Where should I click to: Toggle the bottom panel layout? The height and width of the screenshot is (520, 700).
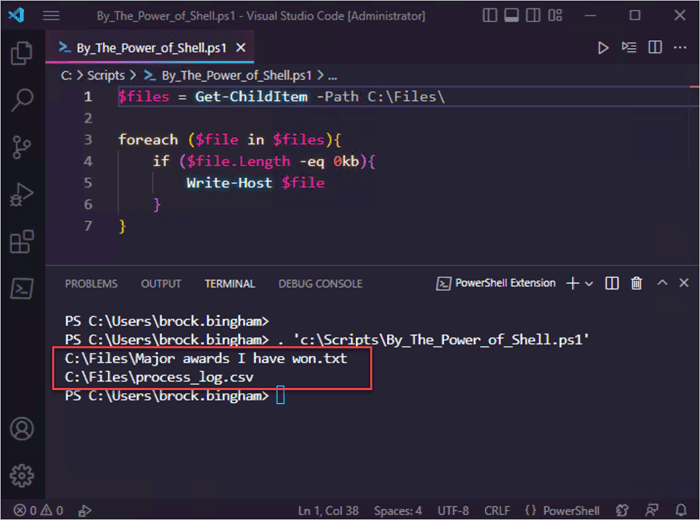click(512, 16)
